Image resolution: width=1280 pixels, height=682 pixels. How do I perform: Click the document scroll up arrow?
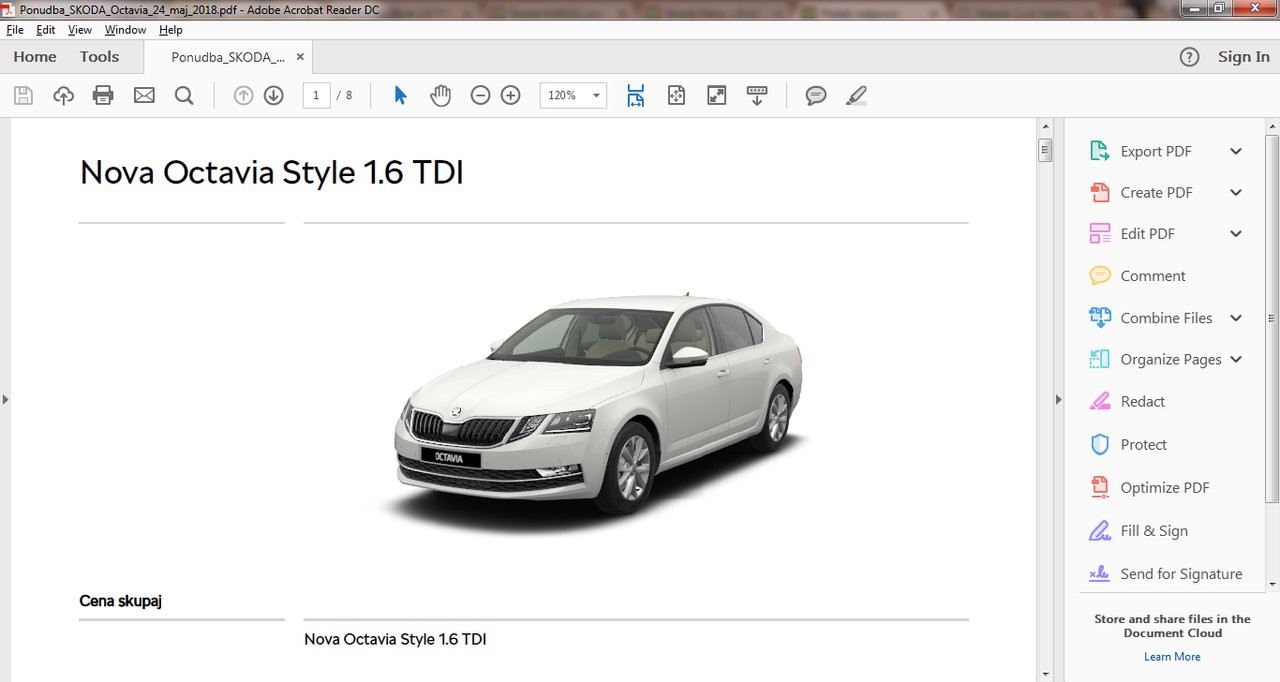[1045, 126]
